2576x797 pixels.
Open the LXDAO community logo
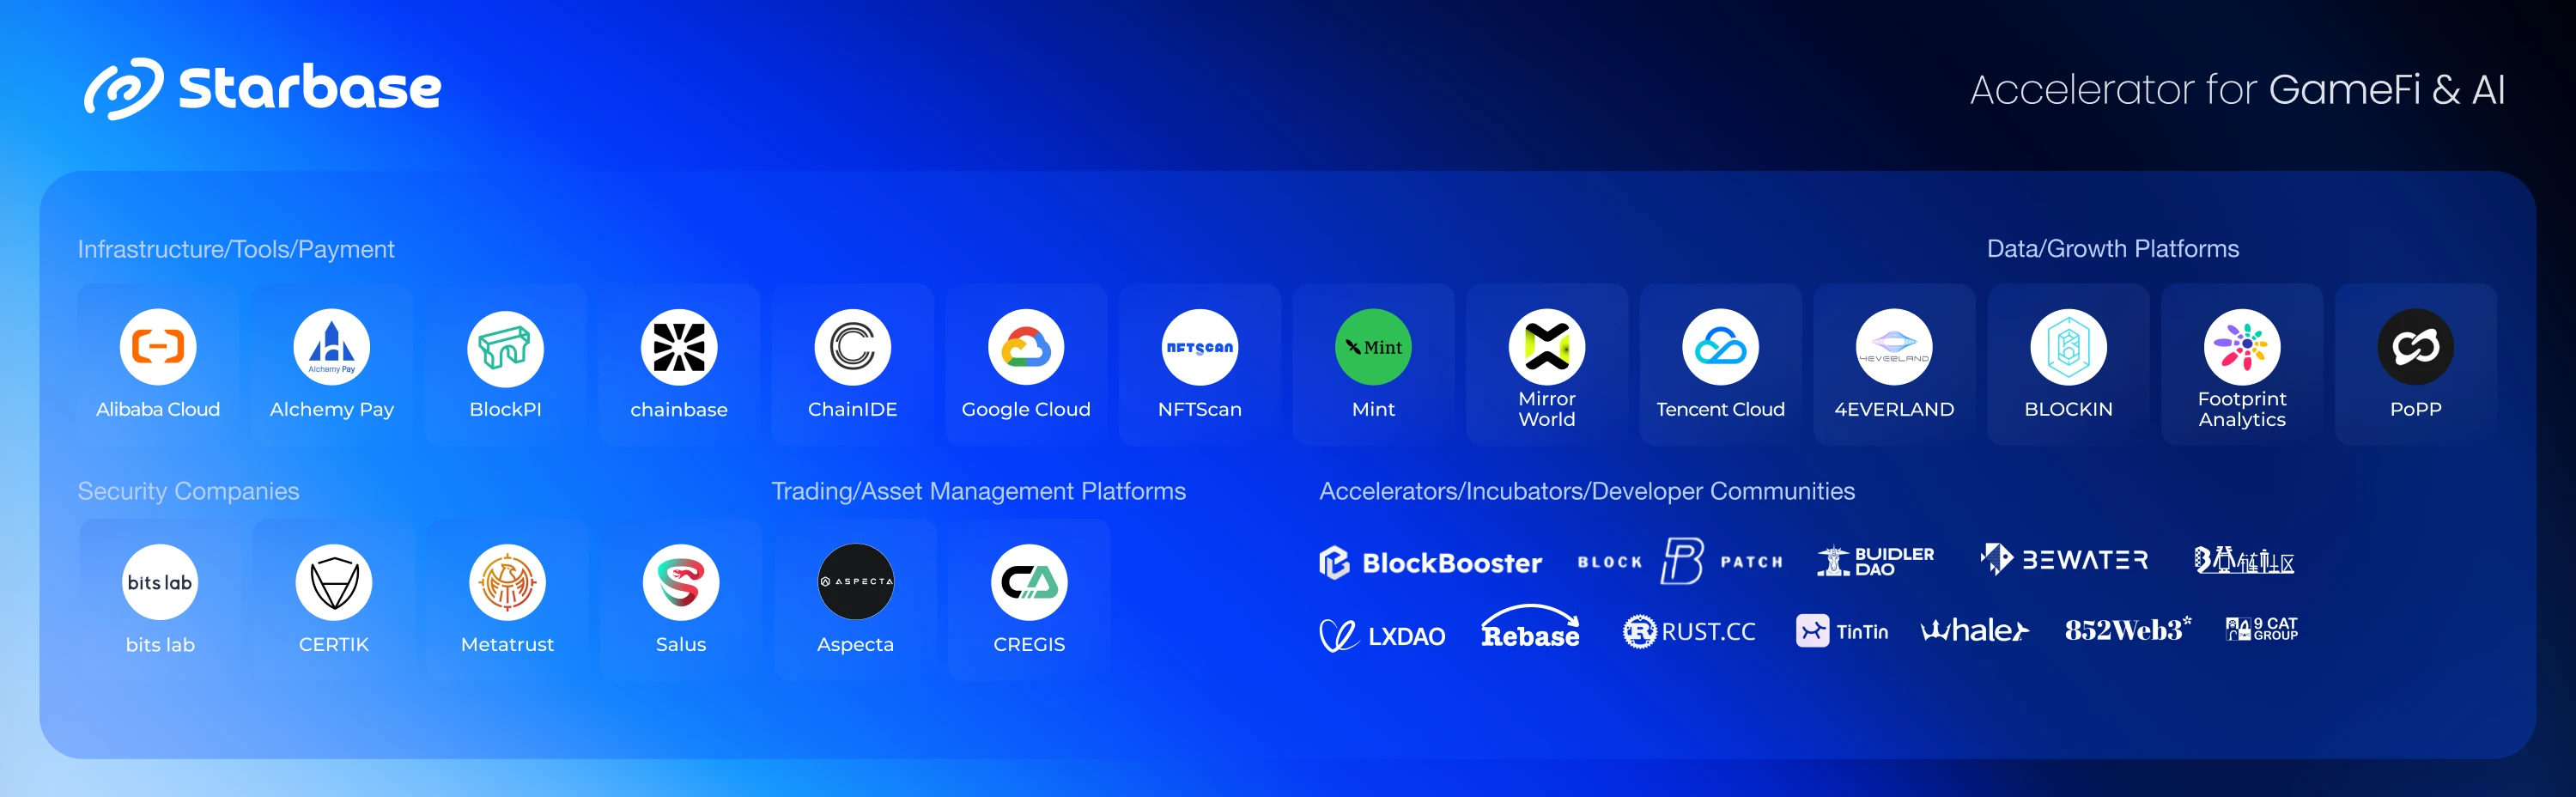tap(1382, 635)
